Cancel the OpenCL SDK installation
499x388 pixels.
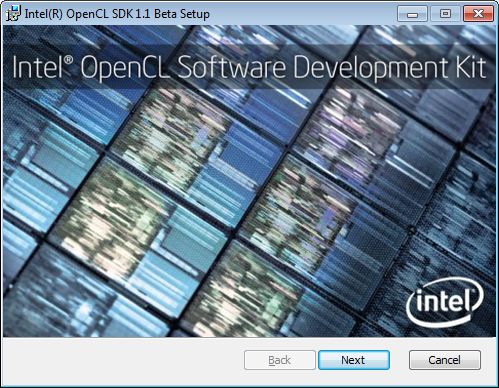[445, 360]
